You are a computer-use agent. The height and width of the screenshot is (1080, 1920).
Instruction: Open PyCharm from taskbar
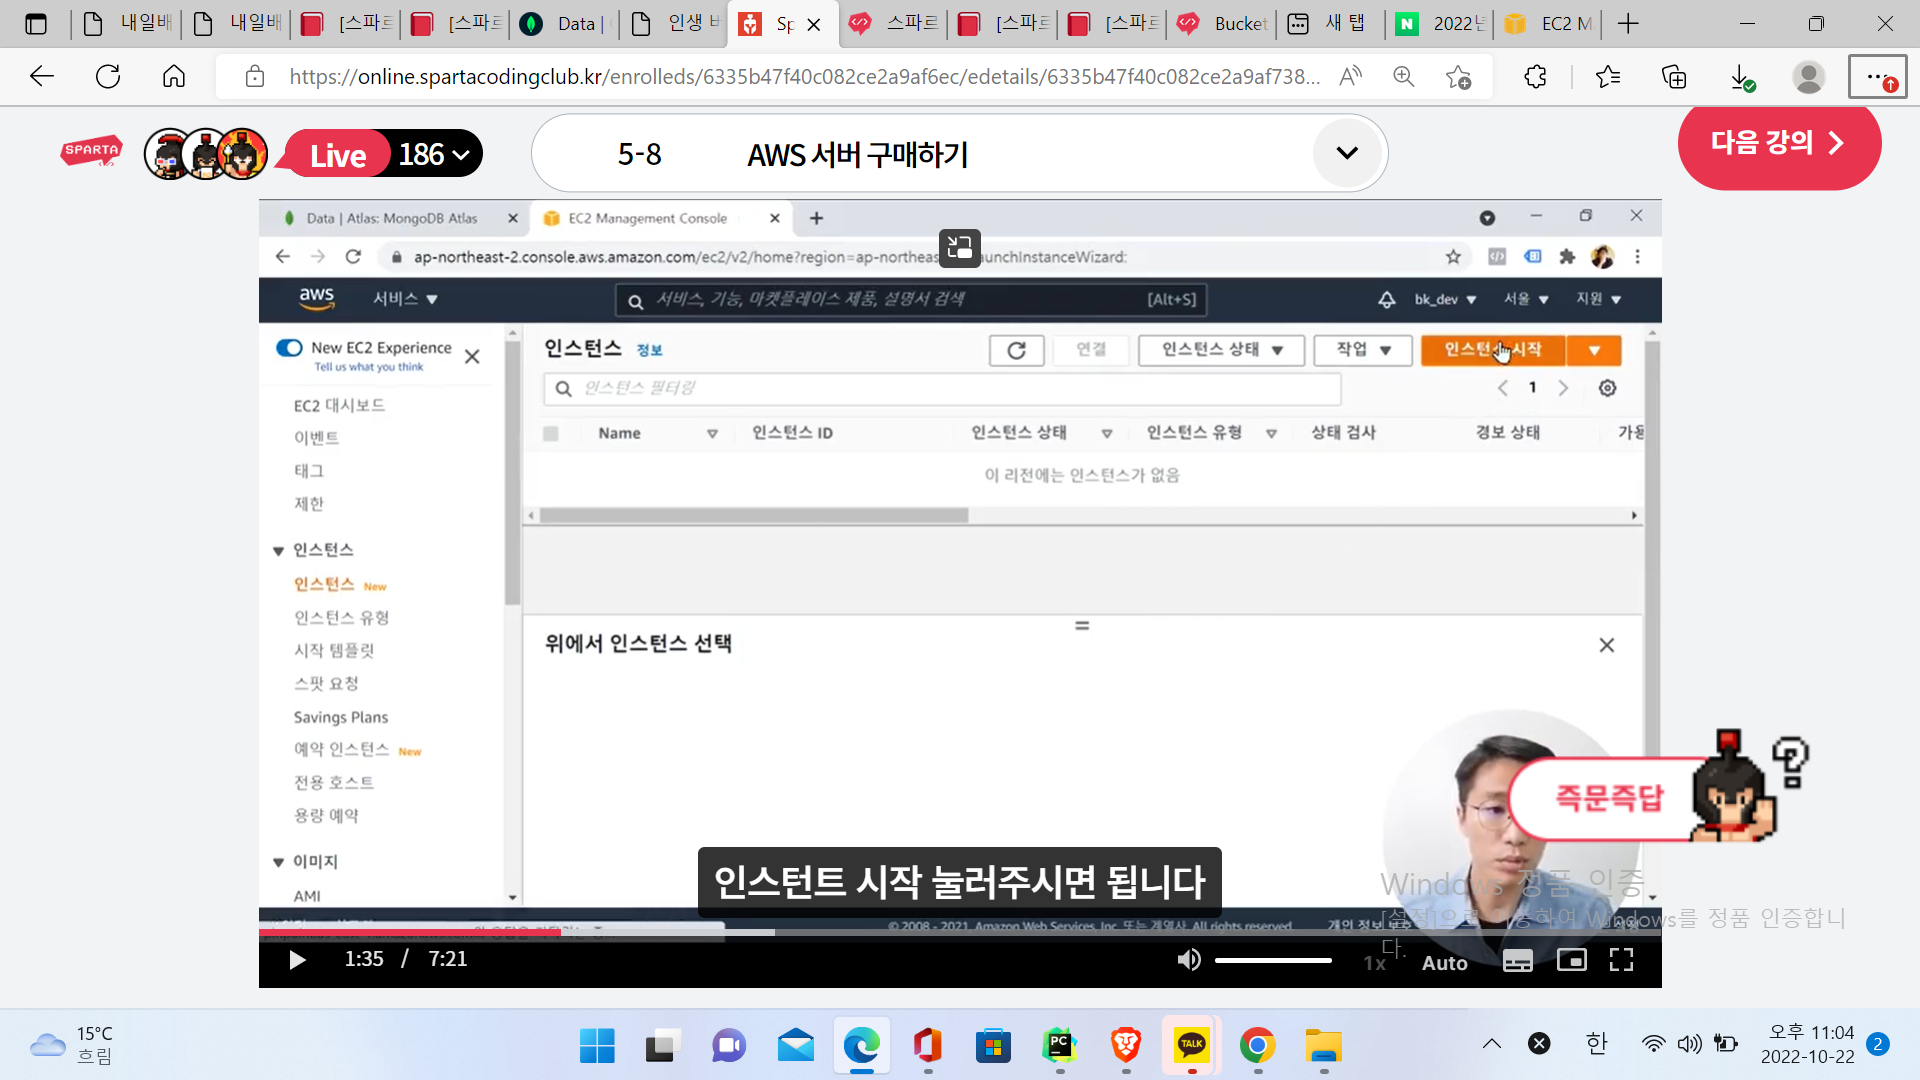(x=1059, y=1046)
